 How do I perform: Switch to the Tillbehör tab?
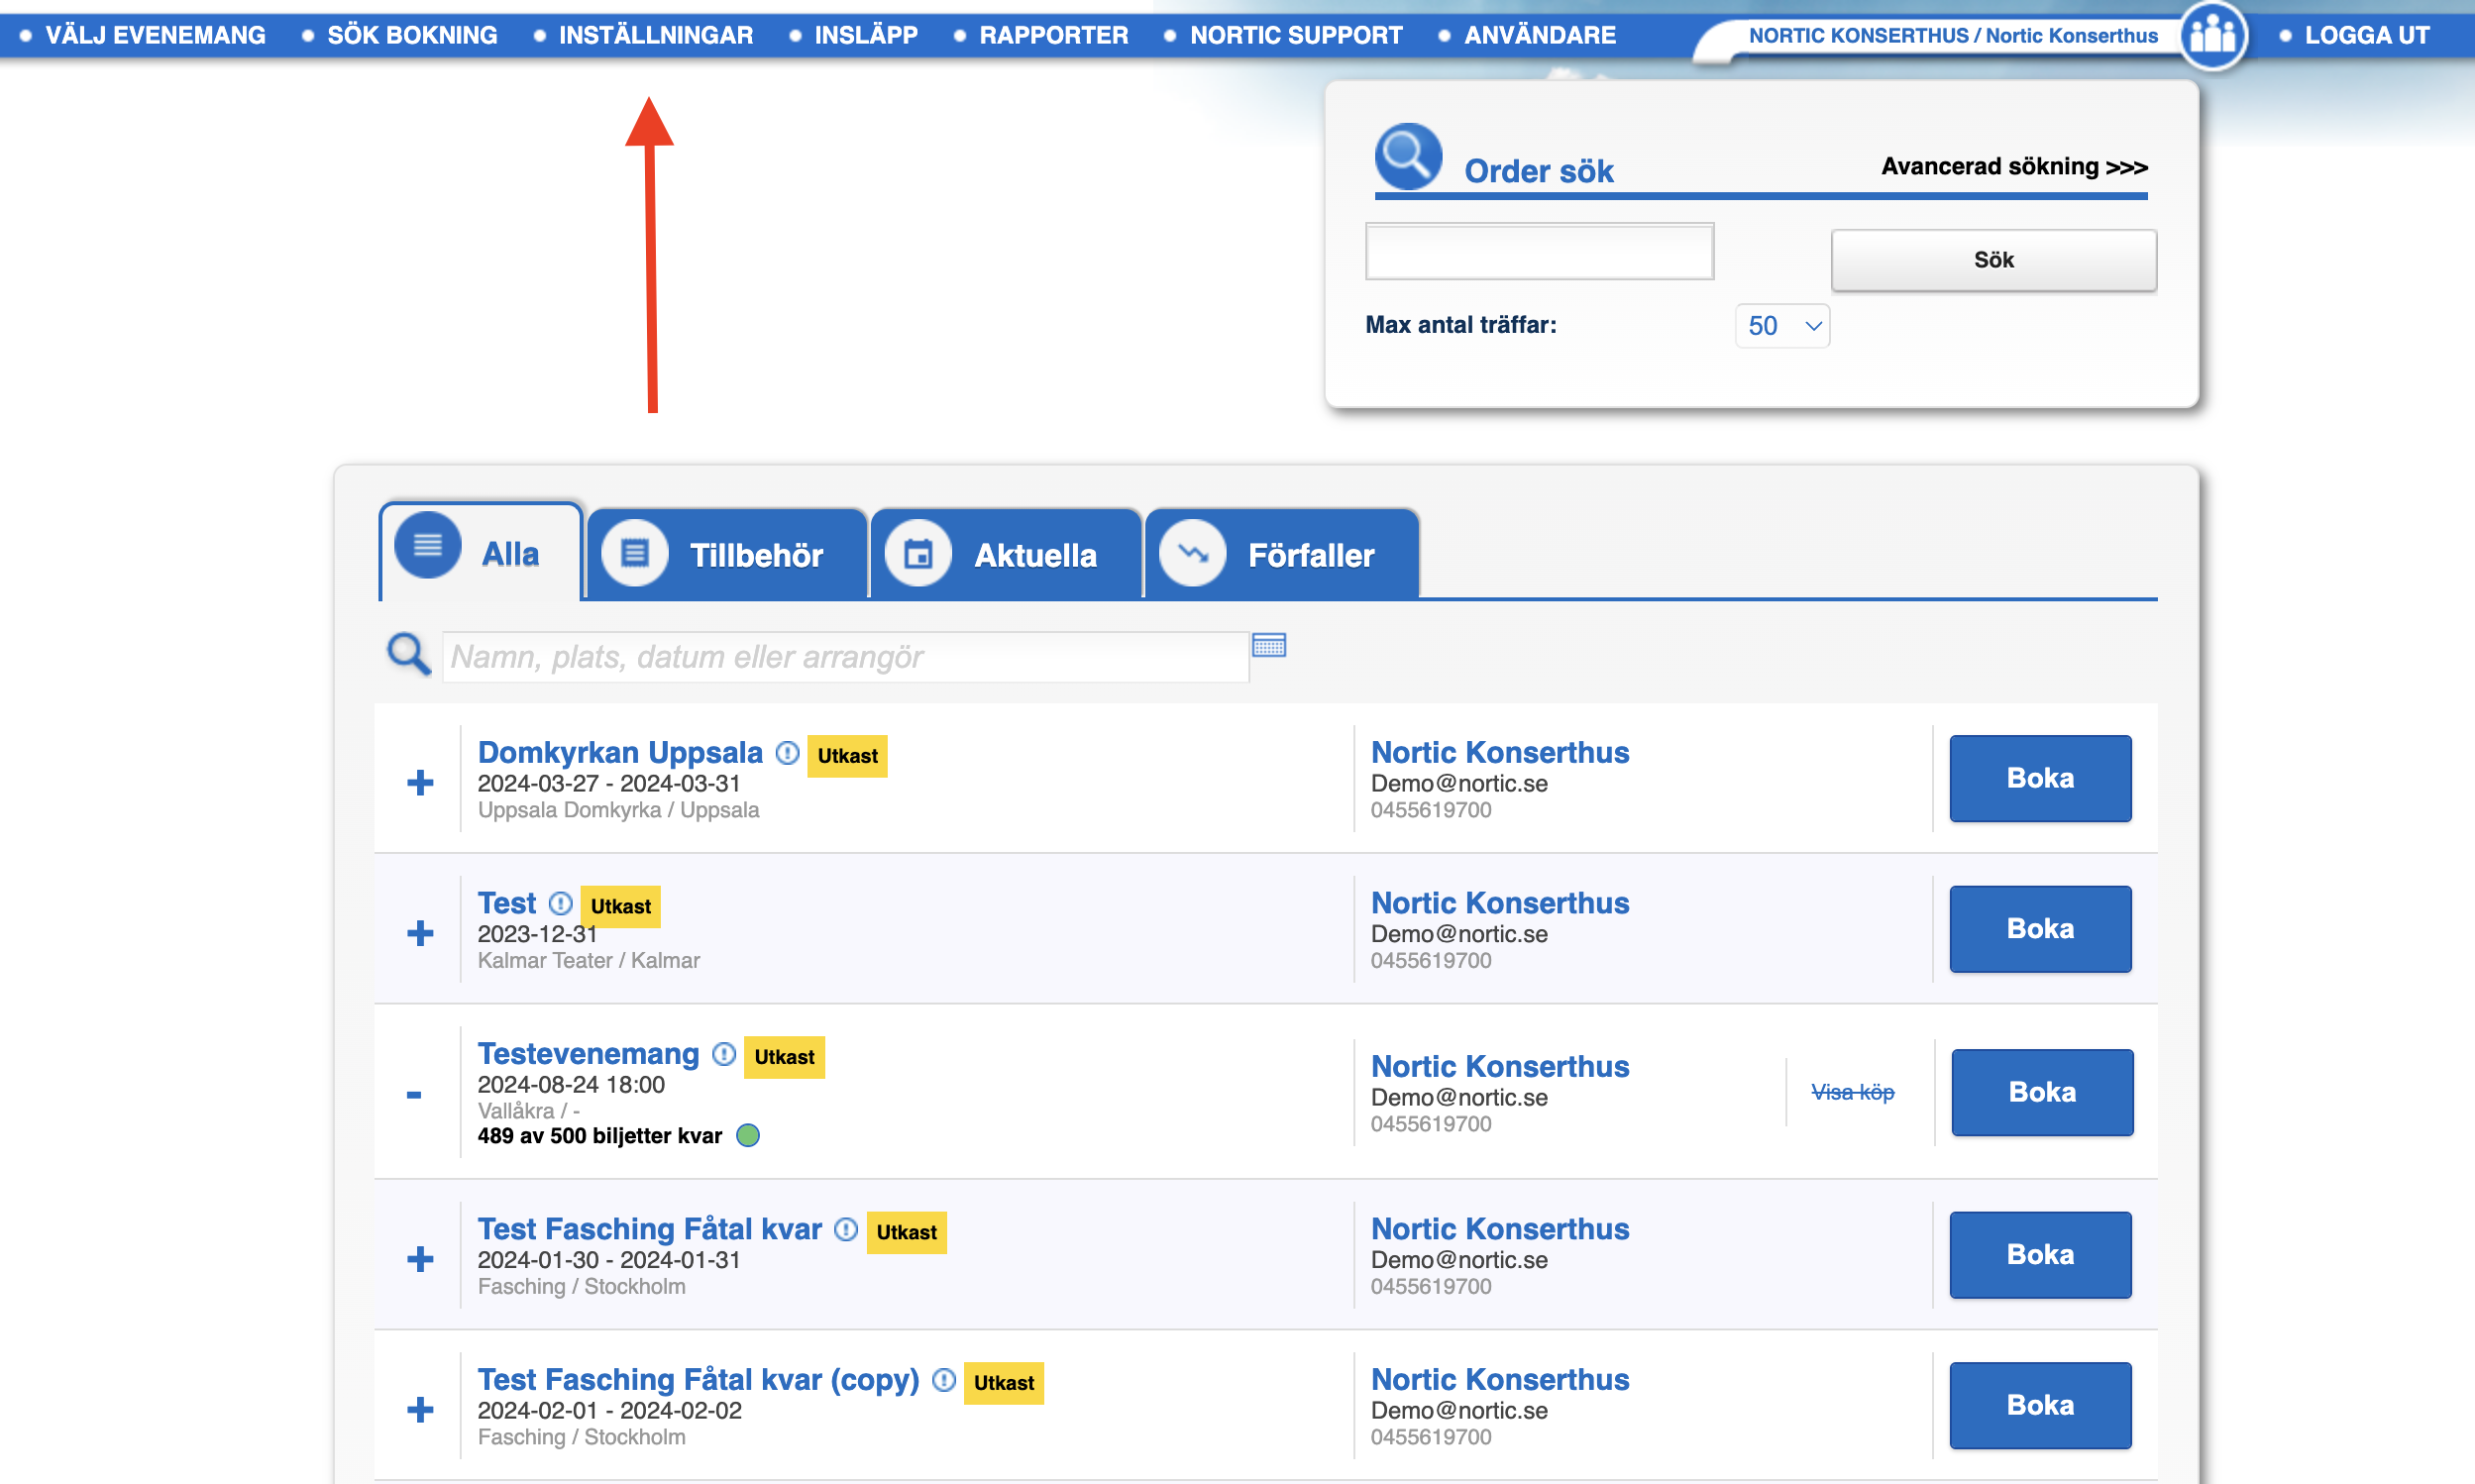pyautogui.click(x=727, y=554)
